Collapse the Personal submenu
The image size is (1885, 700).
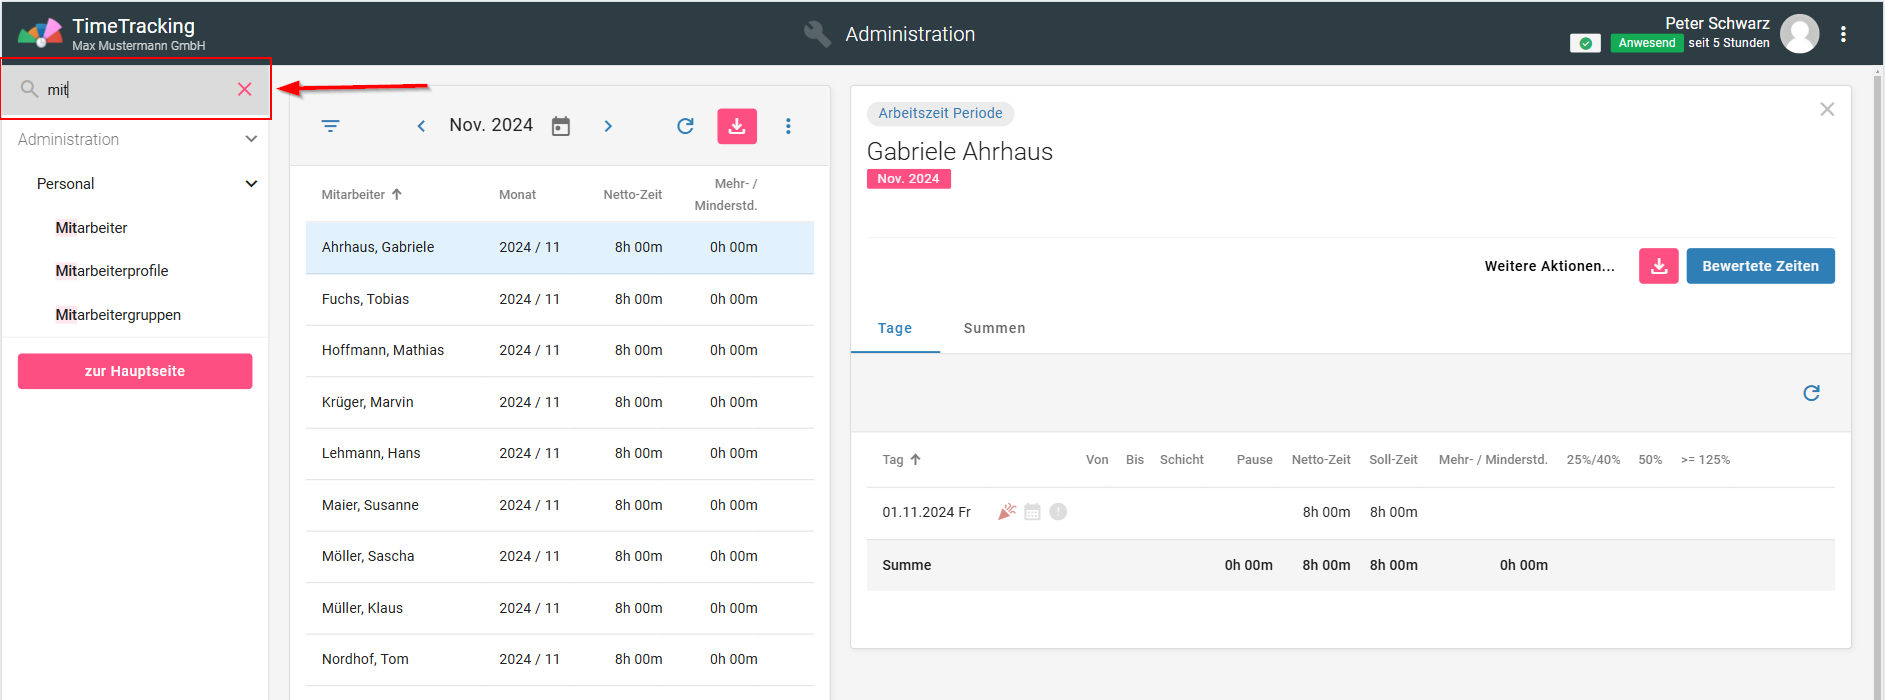(x=251, y=184)
